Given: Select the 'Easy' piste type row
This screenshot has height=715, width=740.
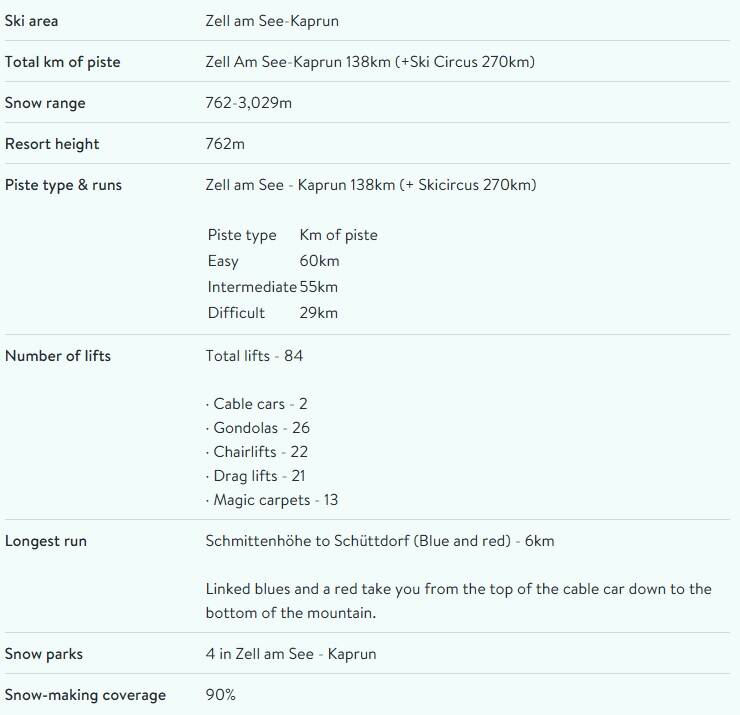Looking at the screenshot, I should (223, 261).
